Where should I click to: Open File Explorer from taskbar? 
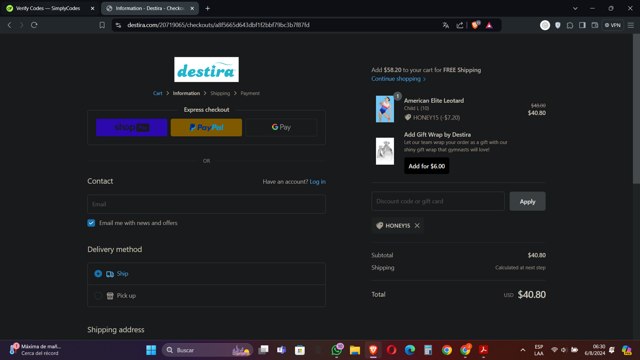point(355,350)
